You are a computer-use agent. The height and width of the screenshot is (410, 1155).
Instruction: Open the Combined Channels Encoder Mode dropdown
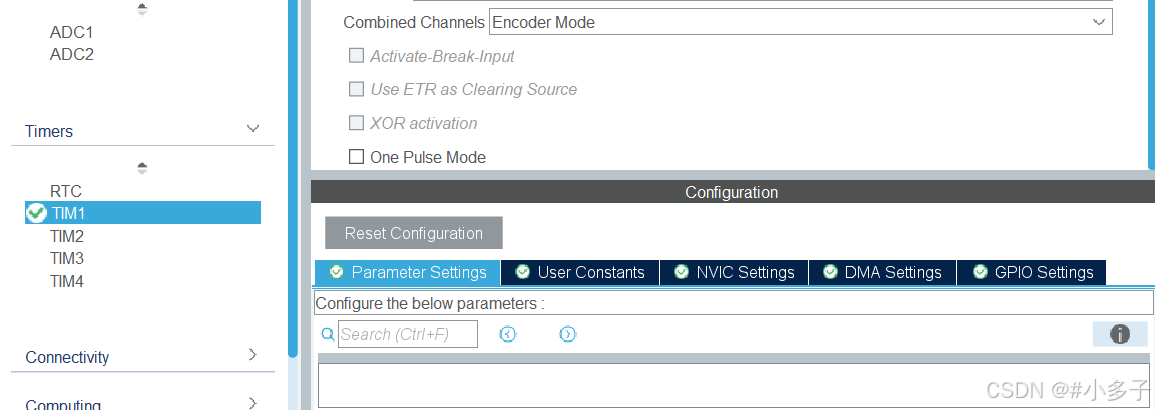(x=801, y=22)
